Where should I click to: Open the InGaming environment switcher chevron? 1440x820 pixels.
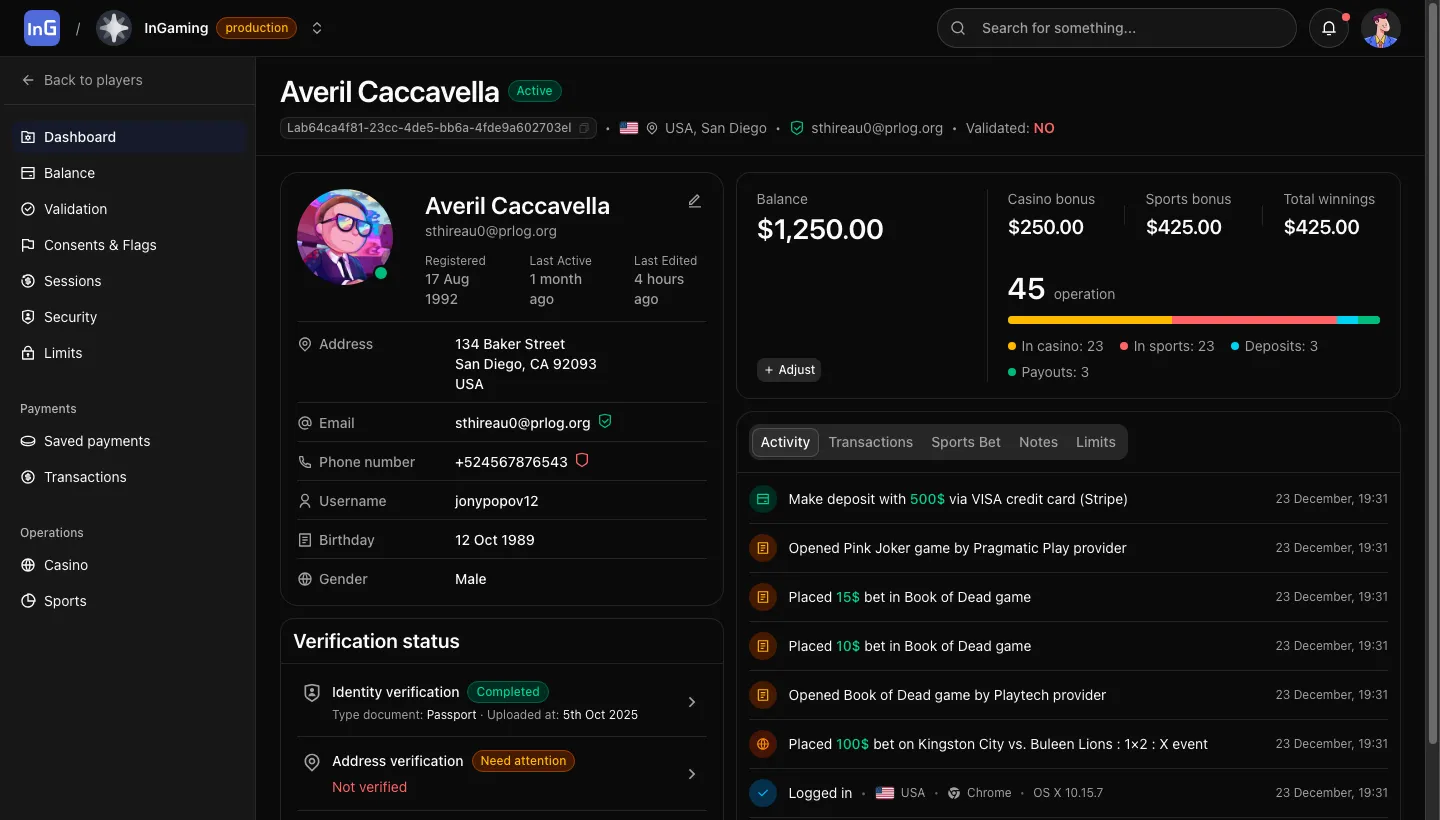pyautogui.click(x=317, y=28)
